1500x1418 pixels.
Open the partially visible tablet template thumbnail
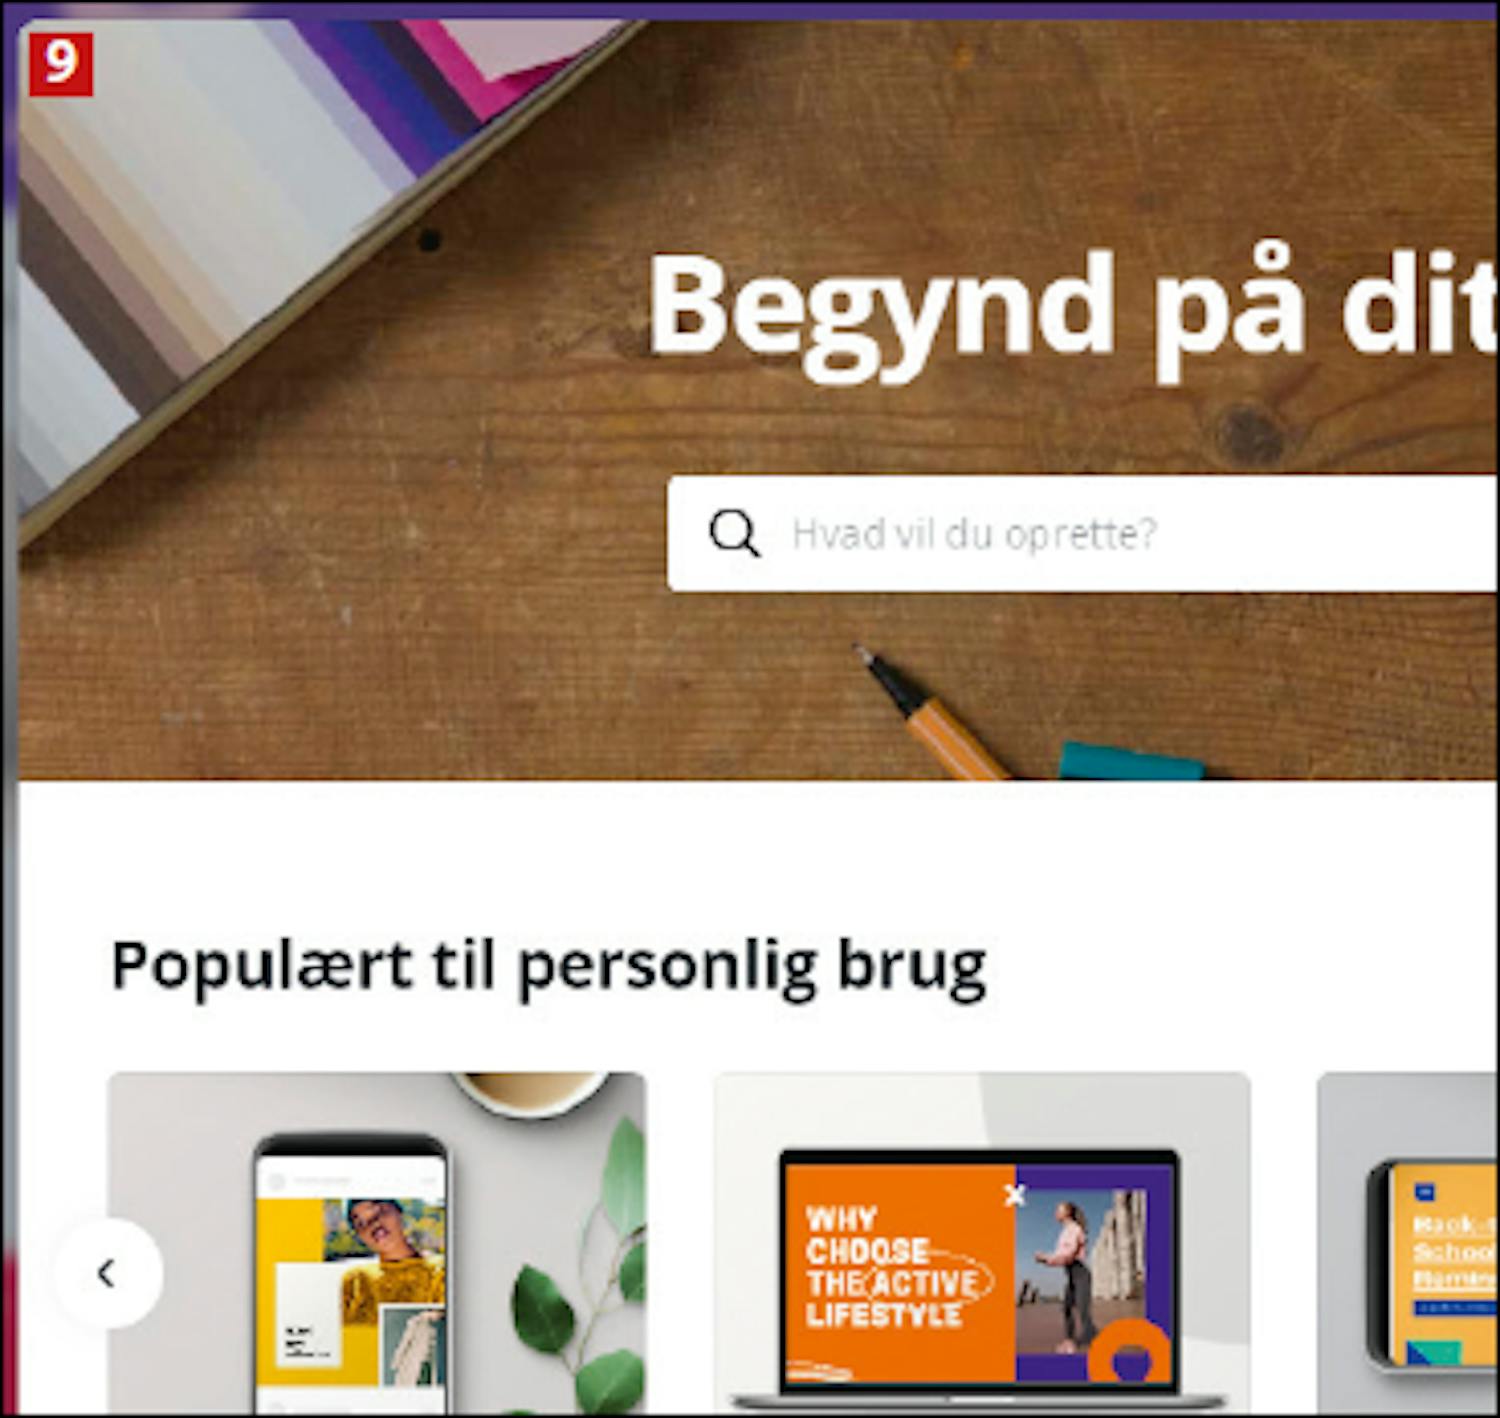1408,1243
